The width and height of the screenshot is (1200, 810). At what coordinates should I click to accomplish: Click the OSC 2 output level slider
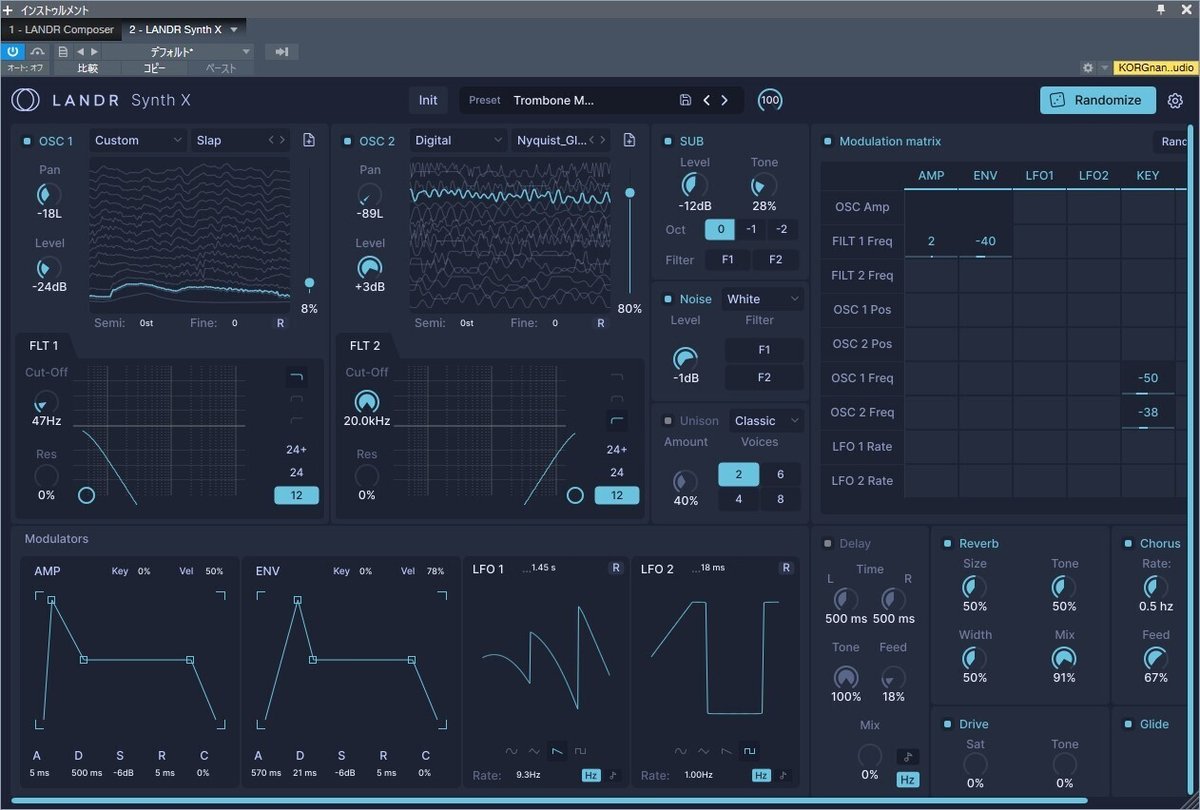pyautogui.click(x=630, y=192)
